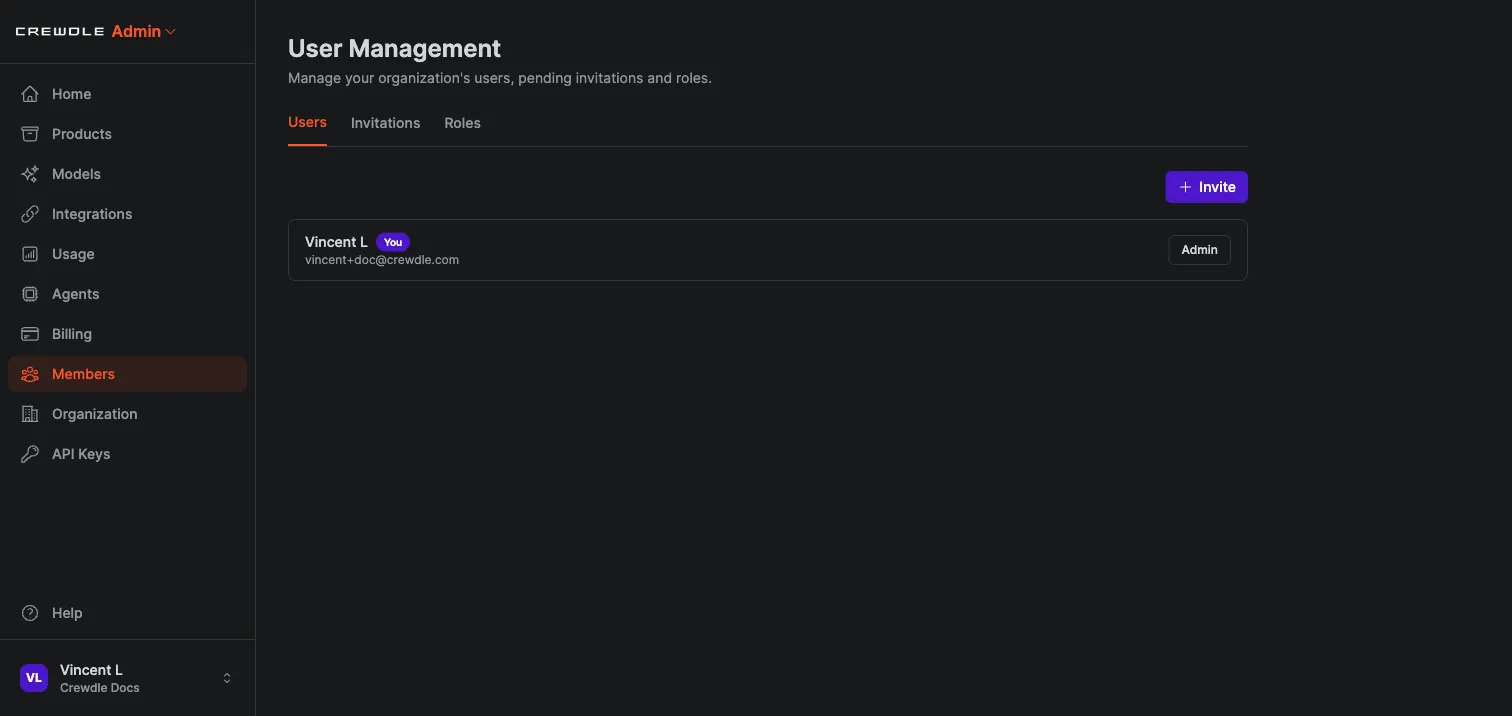
Task: Open Agents page
Action: [127, 294]
